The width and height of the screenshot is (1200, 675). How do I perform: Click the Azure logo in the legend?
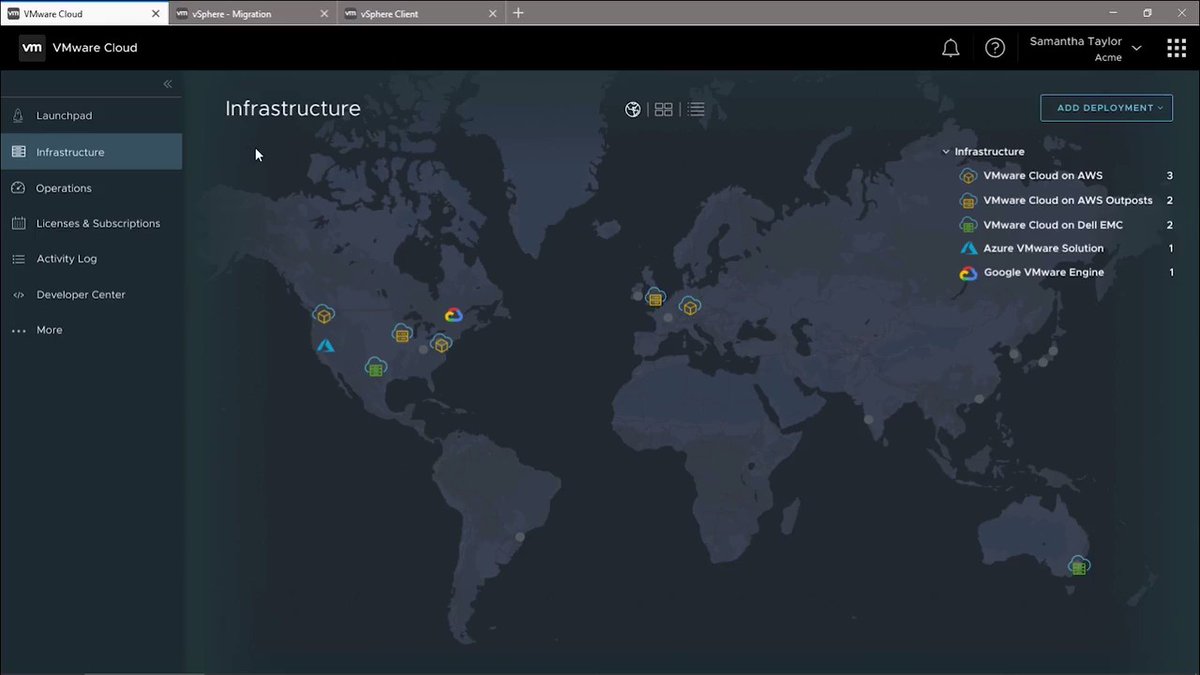click(x=968, y=248)
